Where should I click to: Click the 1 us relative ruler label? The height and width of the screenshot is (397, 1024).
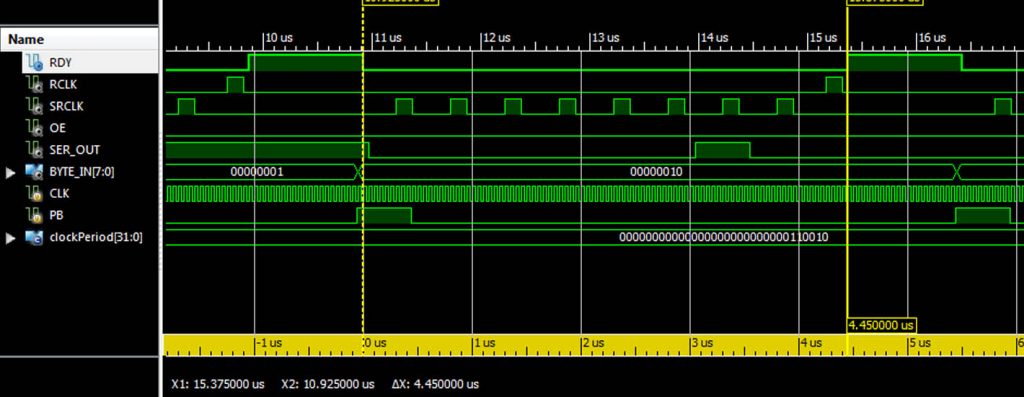[485, 342]
